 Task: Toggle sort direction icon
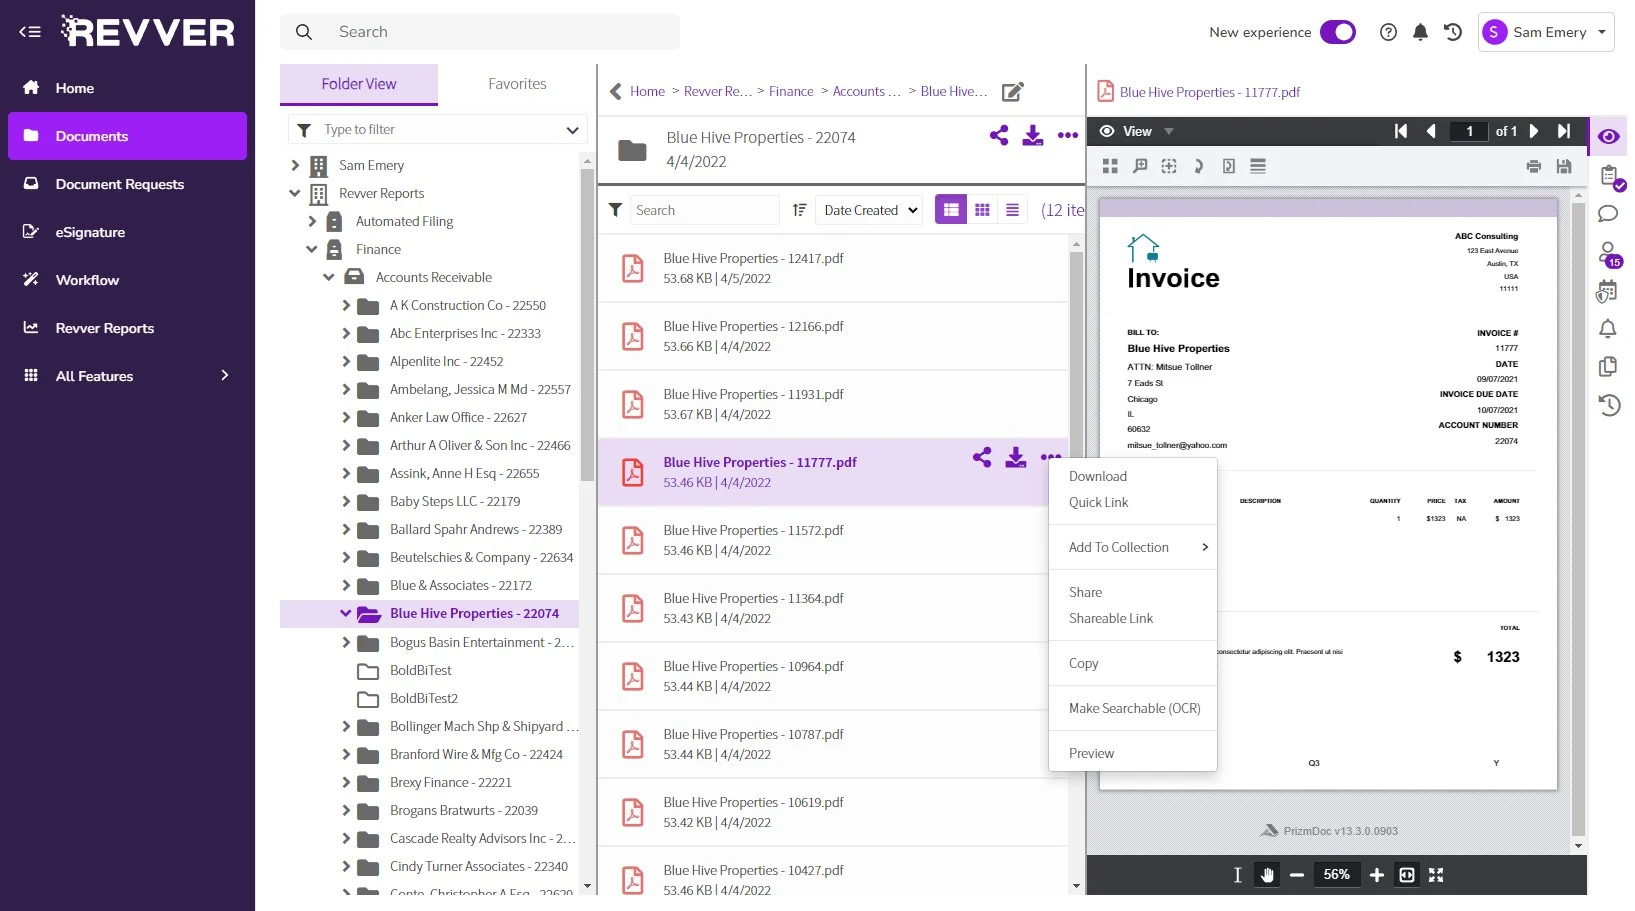[x=800, y=210]
